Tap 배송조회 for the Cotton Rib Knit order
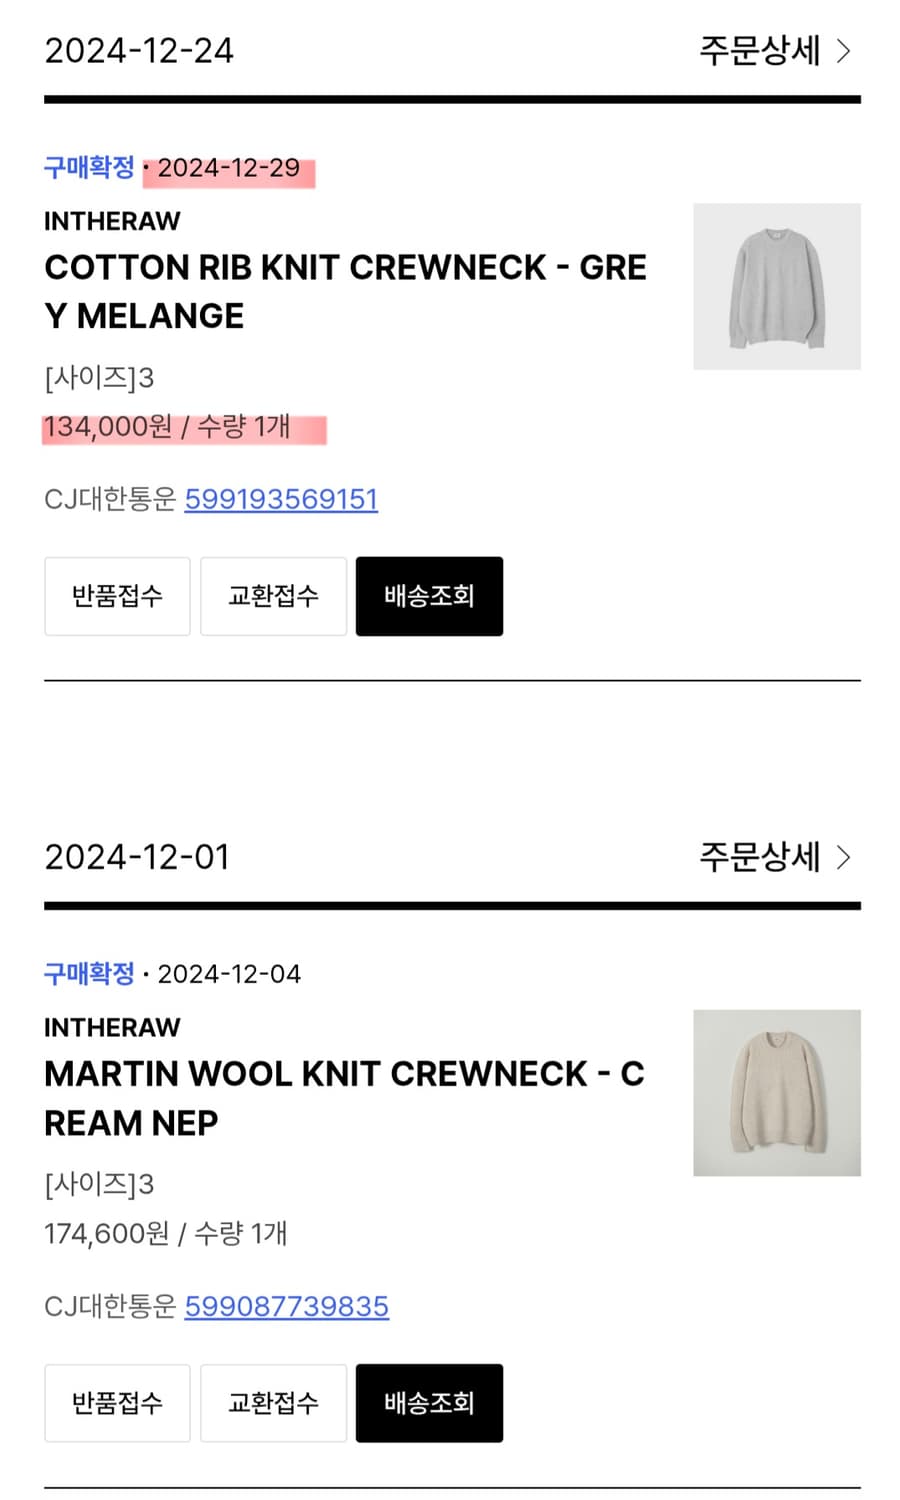Viewport: 900px width, 1500px height. point(429,596)
